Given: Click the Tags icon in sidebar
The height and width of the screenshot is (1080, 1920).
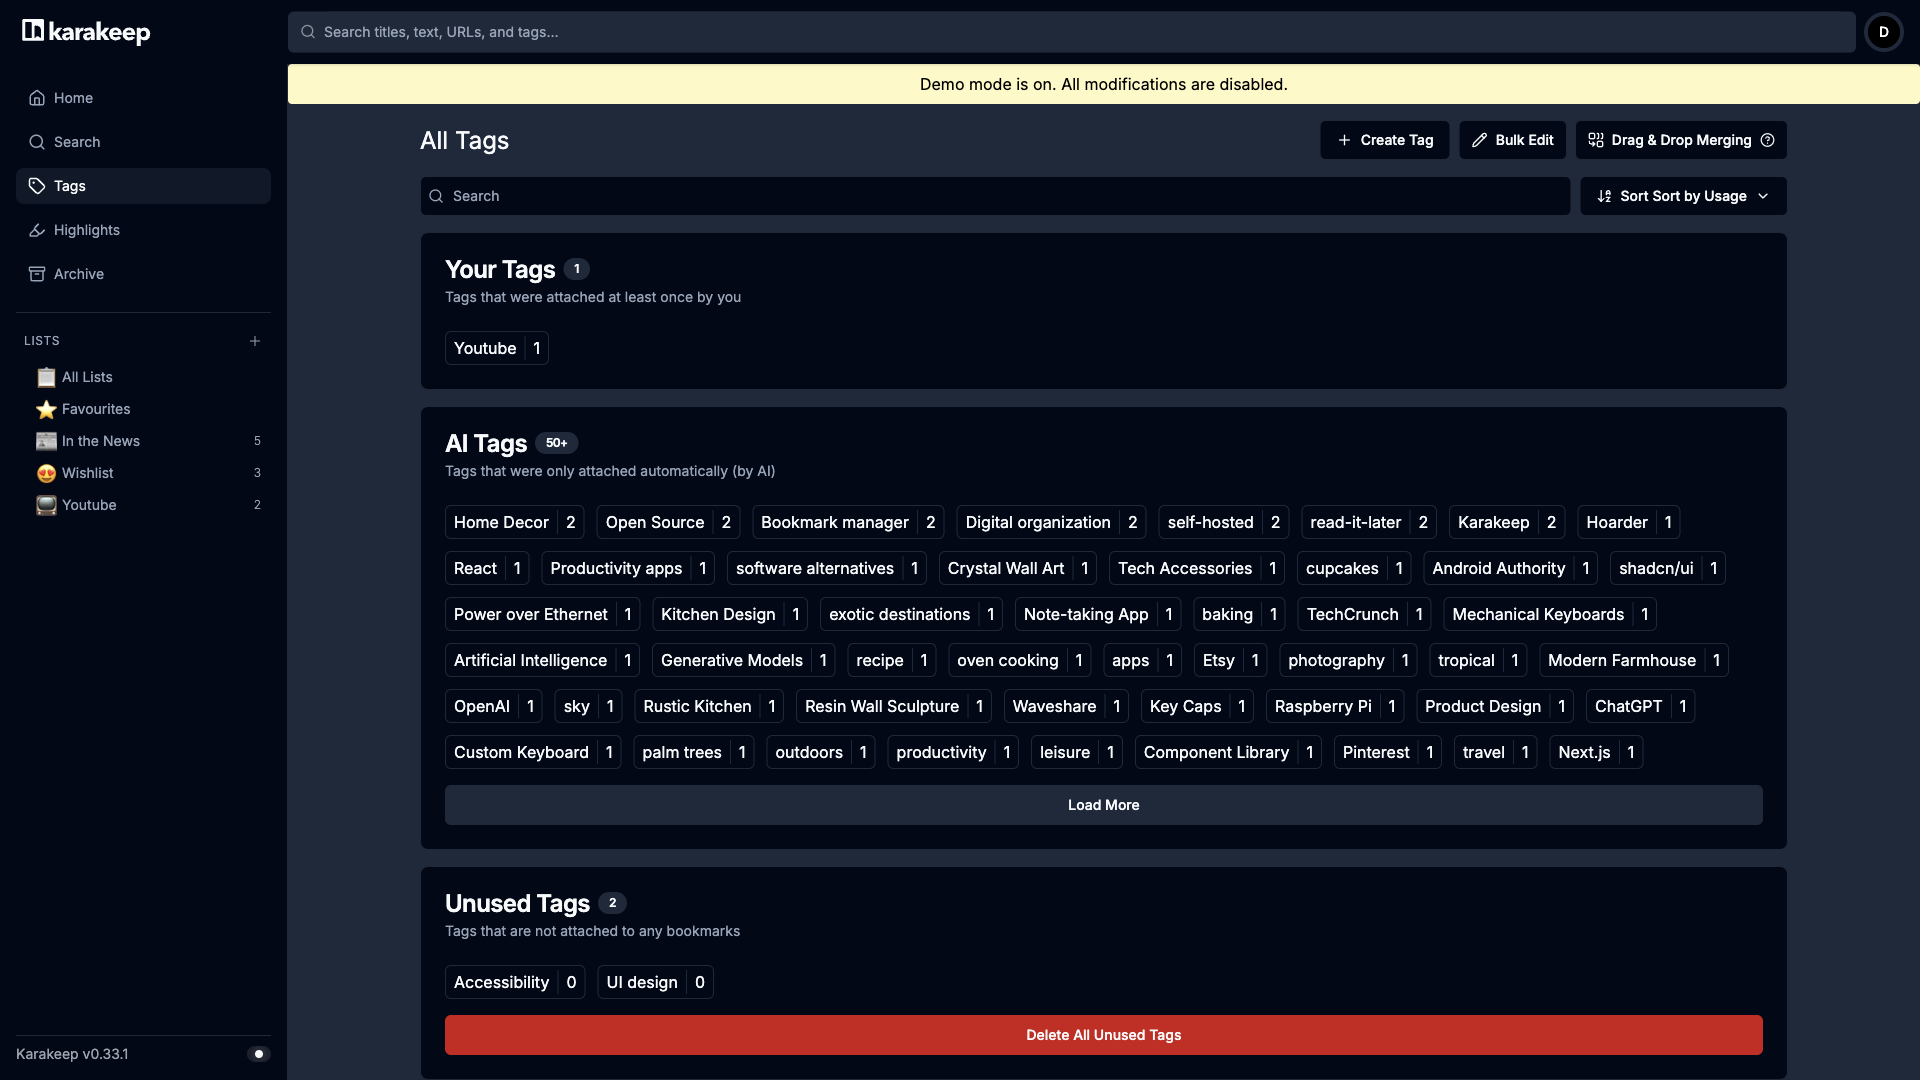Looking at the screenshot, I should pos(37,186).
